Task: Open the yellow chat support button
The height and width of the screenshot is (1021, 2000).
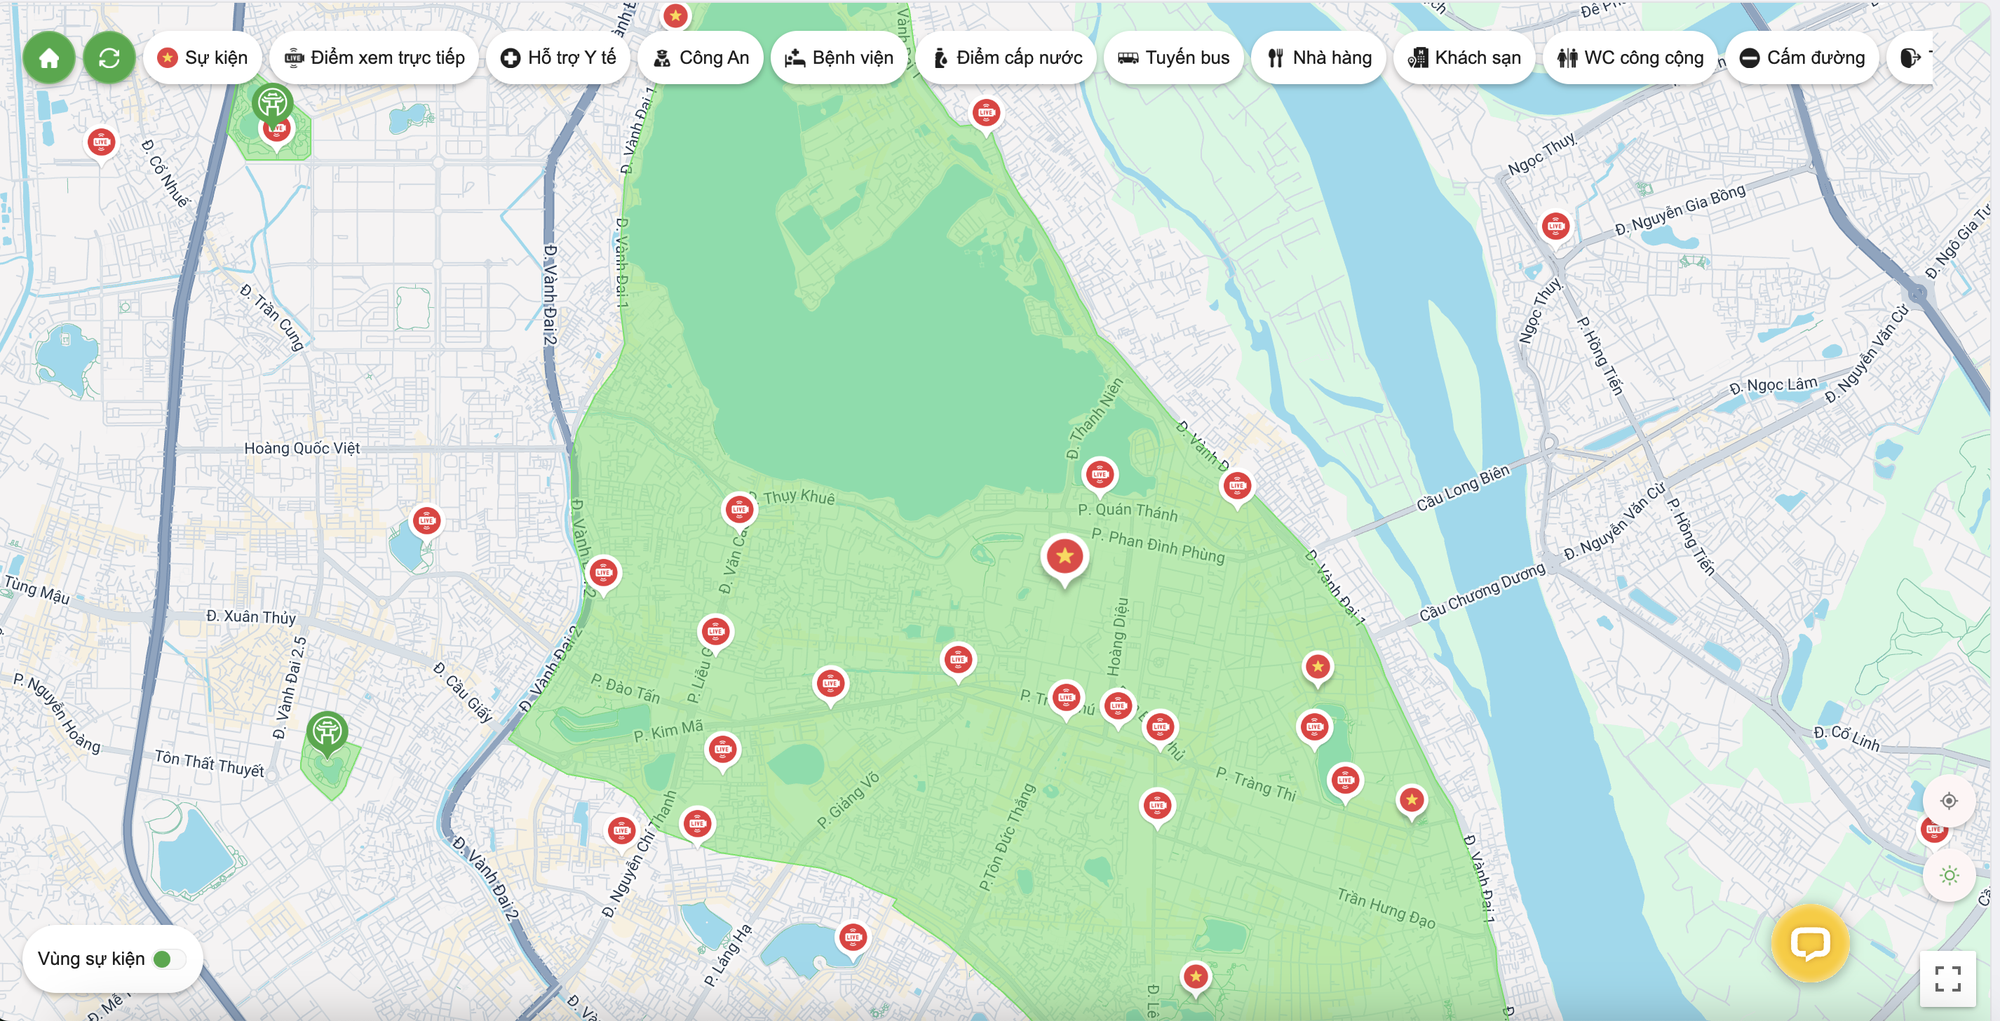Action: 1809,943
